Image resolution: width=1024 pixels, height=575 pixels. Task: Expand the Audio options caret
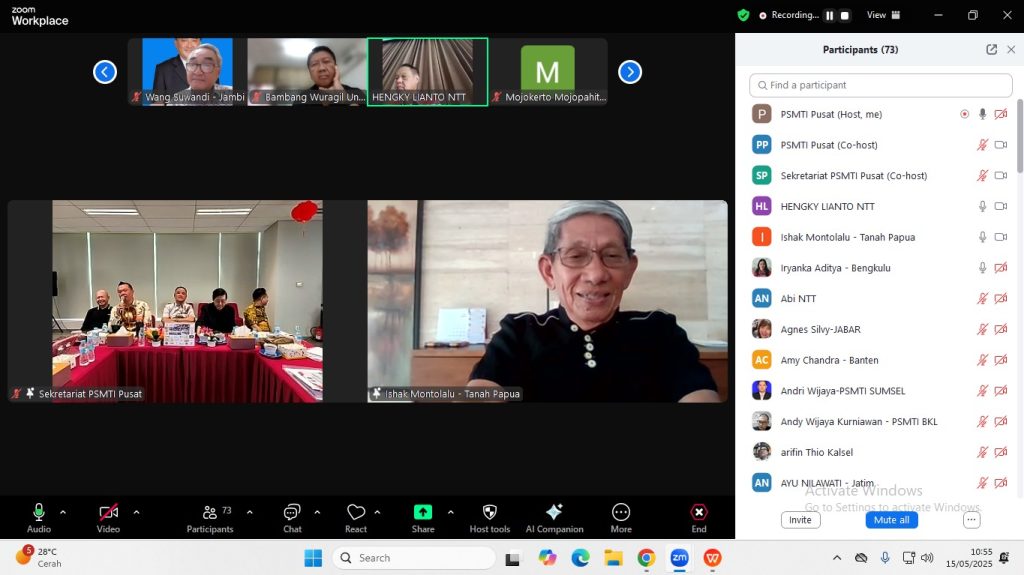click(x=63, y=512)
